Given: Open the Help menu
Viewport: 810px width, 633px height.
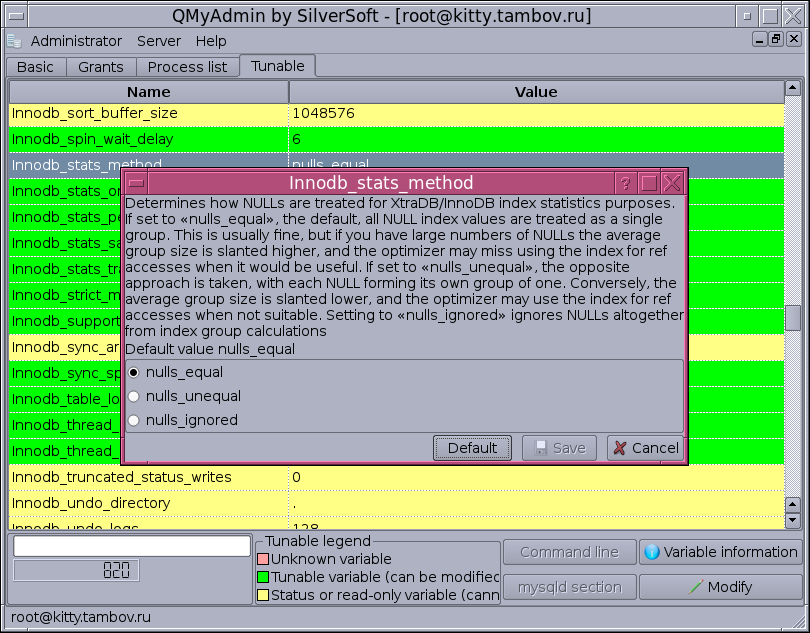Looking at the screenshot, I should [x=211, y=41].
